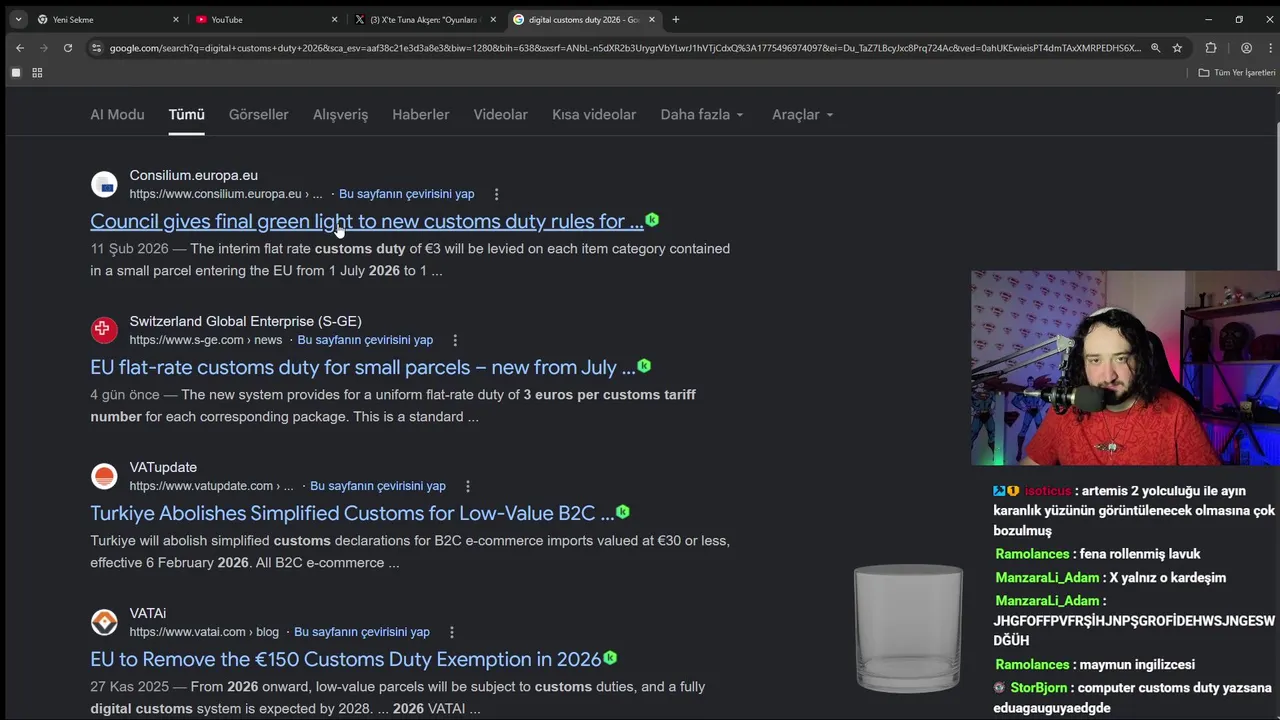This screenshot has width=1280, height=720.
Task: Open a new browser tab
Action: [x=676, y=19]
